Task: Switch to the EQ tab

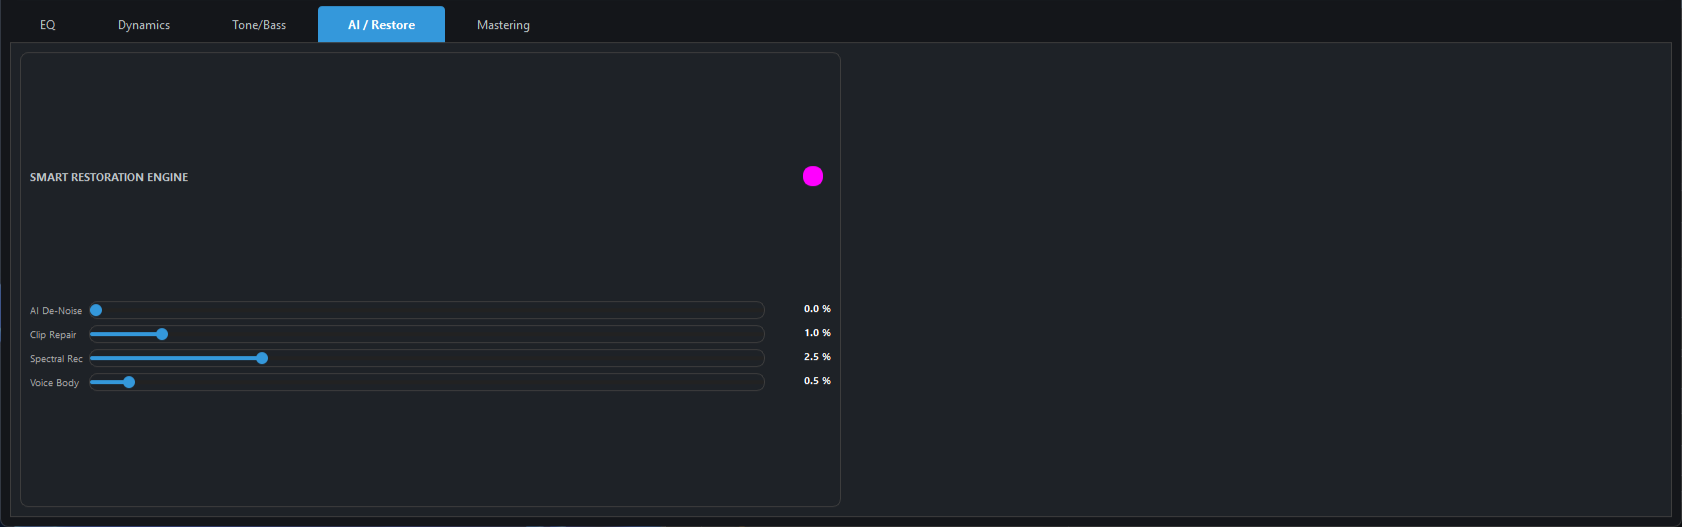Action: [x=47, y=25]
